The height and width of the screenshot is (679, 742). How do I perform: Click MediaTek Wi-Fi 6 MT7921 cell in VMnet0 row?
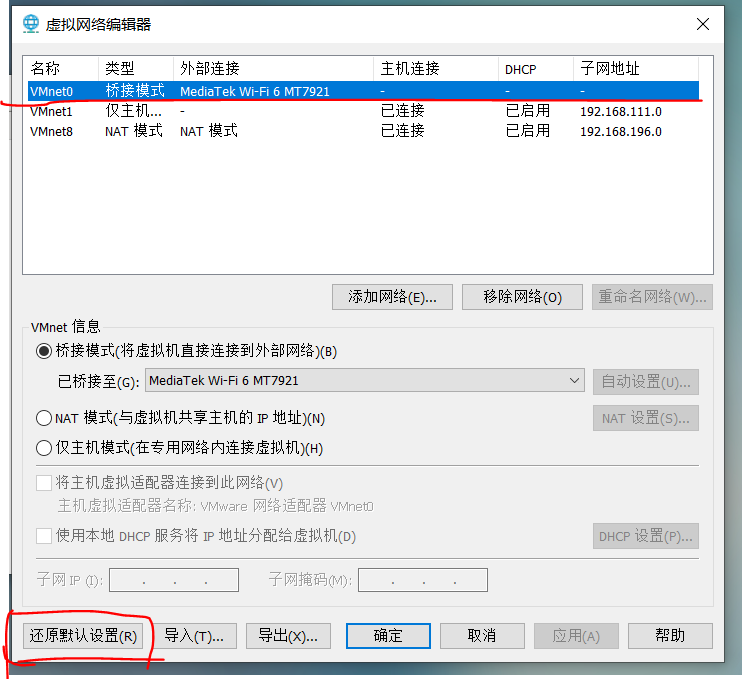coord(255,91)
